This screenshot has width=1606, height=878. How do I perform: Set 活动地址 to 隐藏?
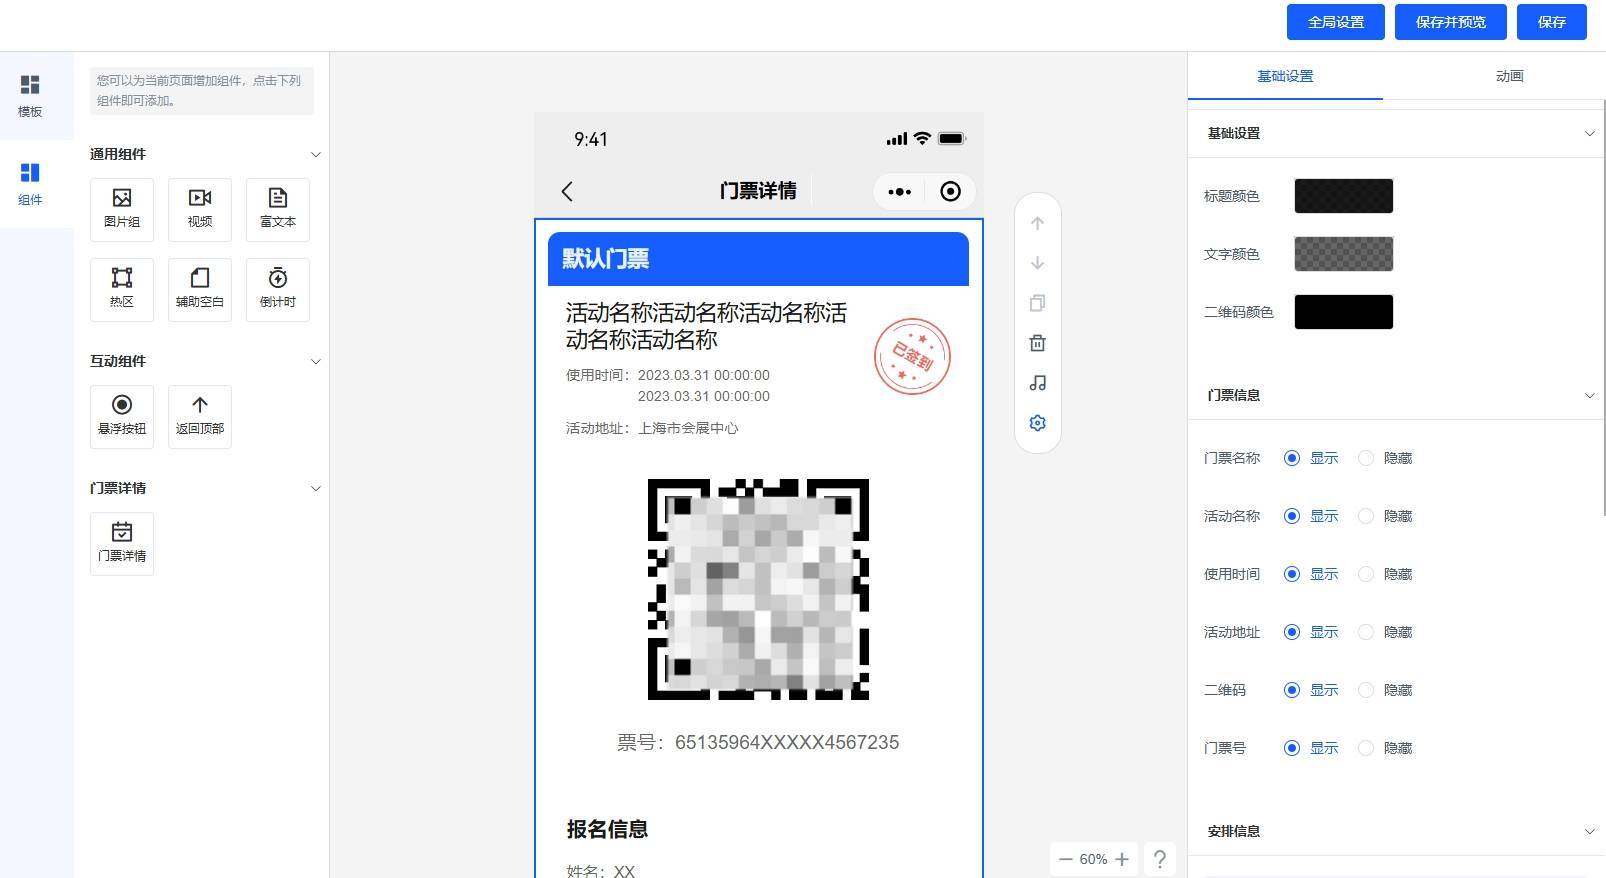(x=1385, y=632)
